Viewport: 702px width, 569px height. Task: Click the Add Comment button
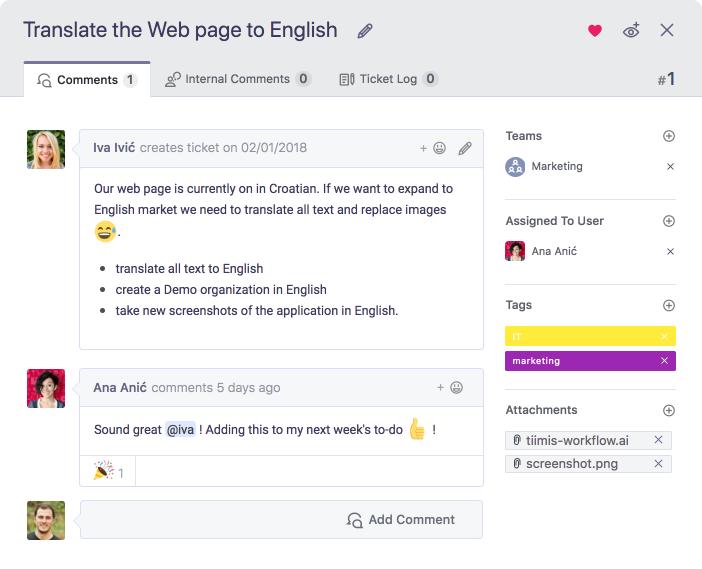pos(400,520)
